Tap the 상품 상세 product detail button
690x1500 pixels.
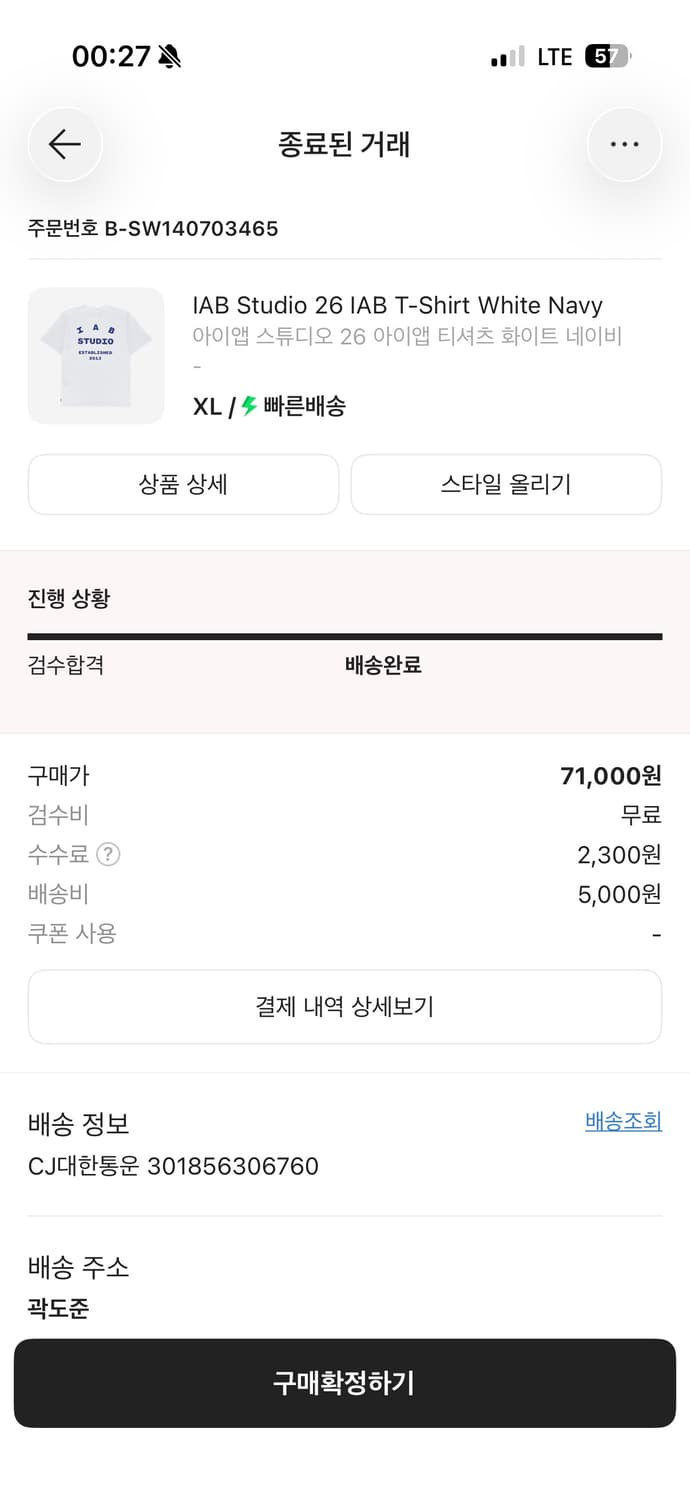(x=183, y=484)
